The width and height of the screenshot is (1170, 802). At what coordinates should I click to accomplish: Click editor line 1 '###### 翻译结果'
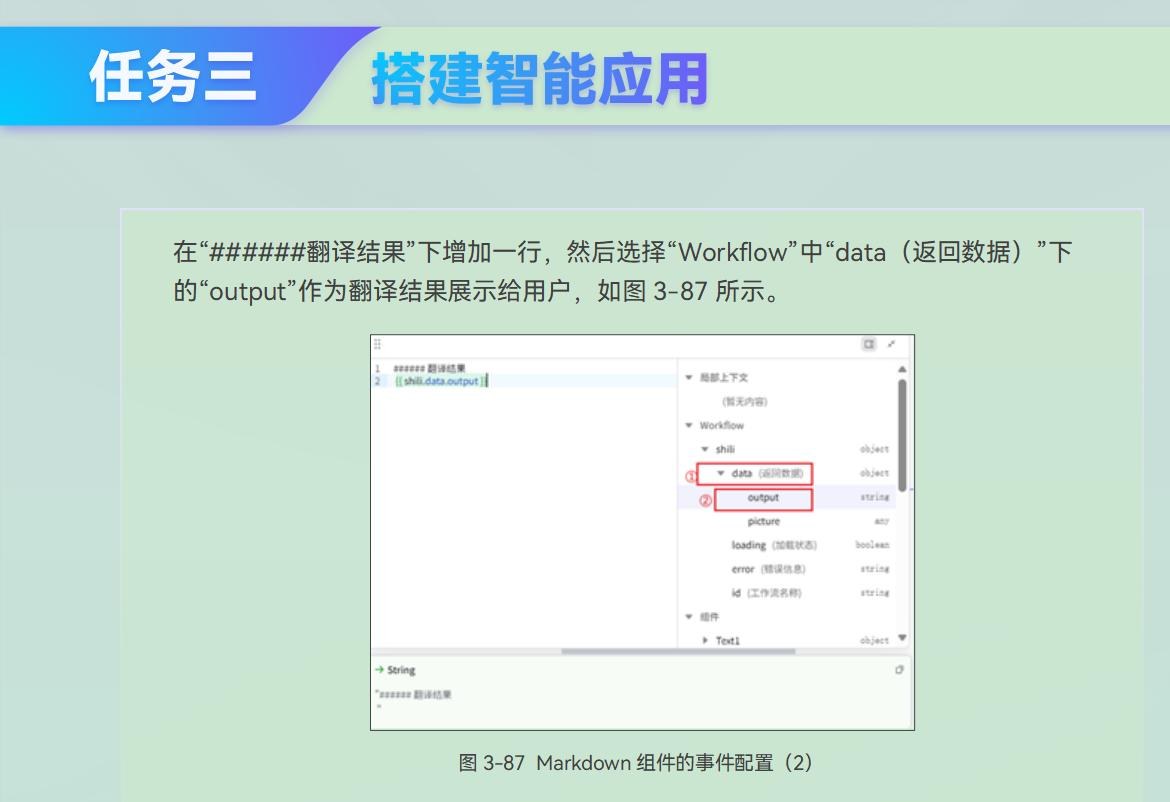[429, 369]
